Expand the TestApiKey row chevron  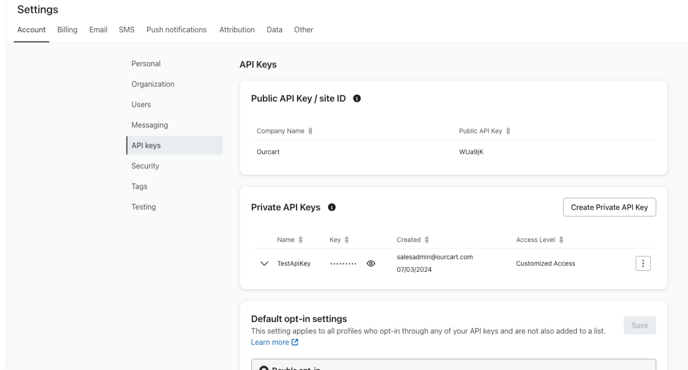264,263
